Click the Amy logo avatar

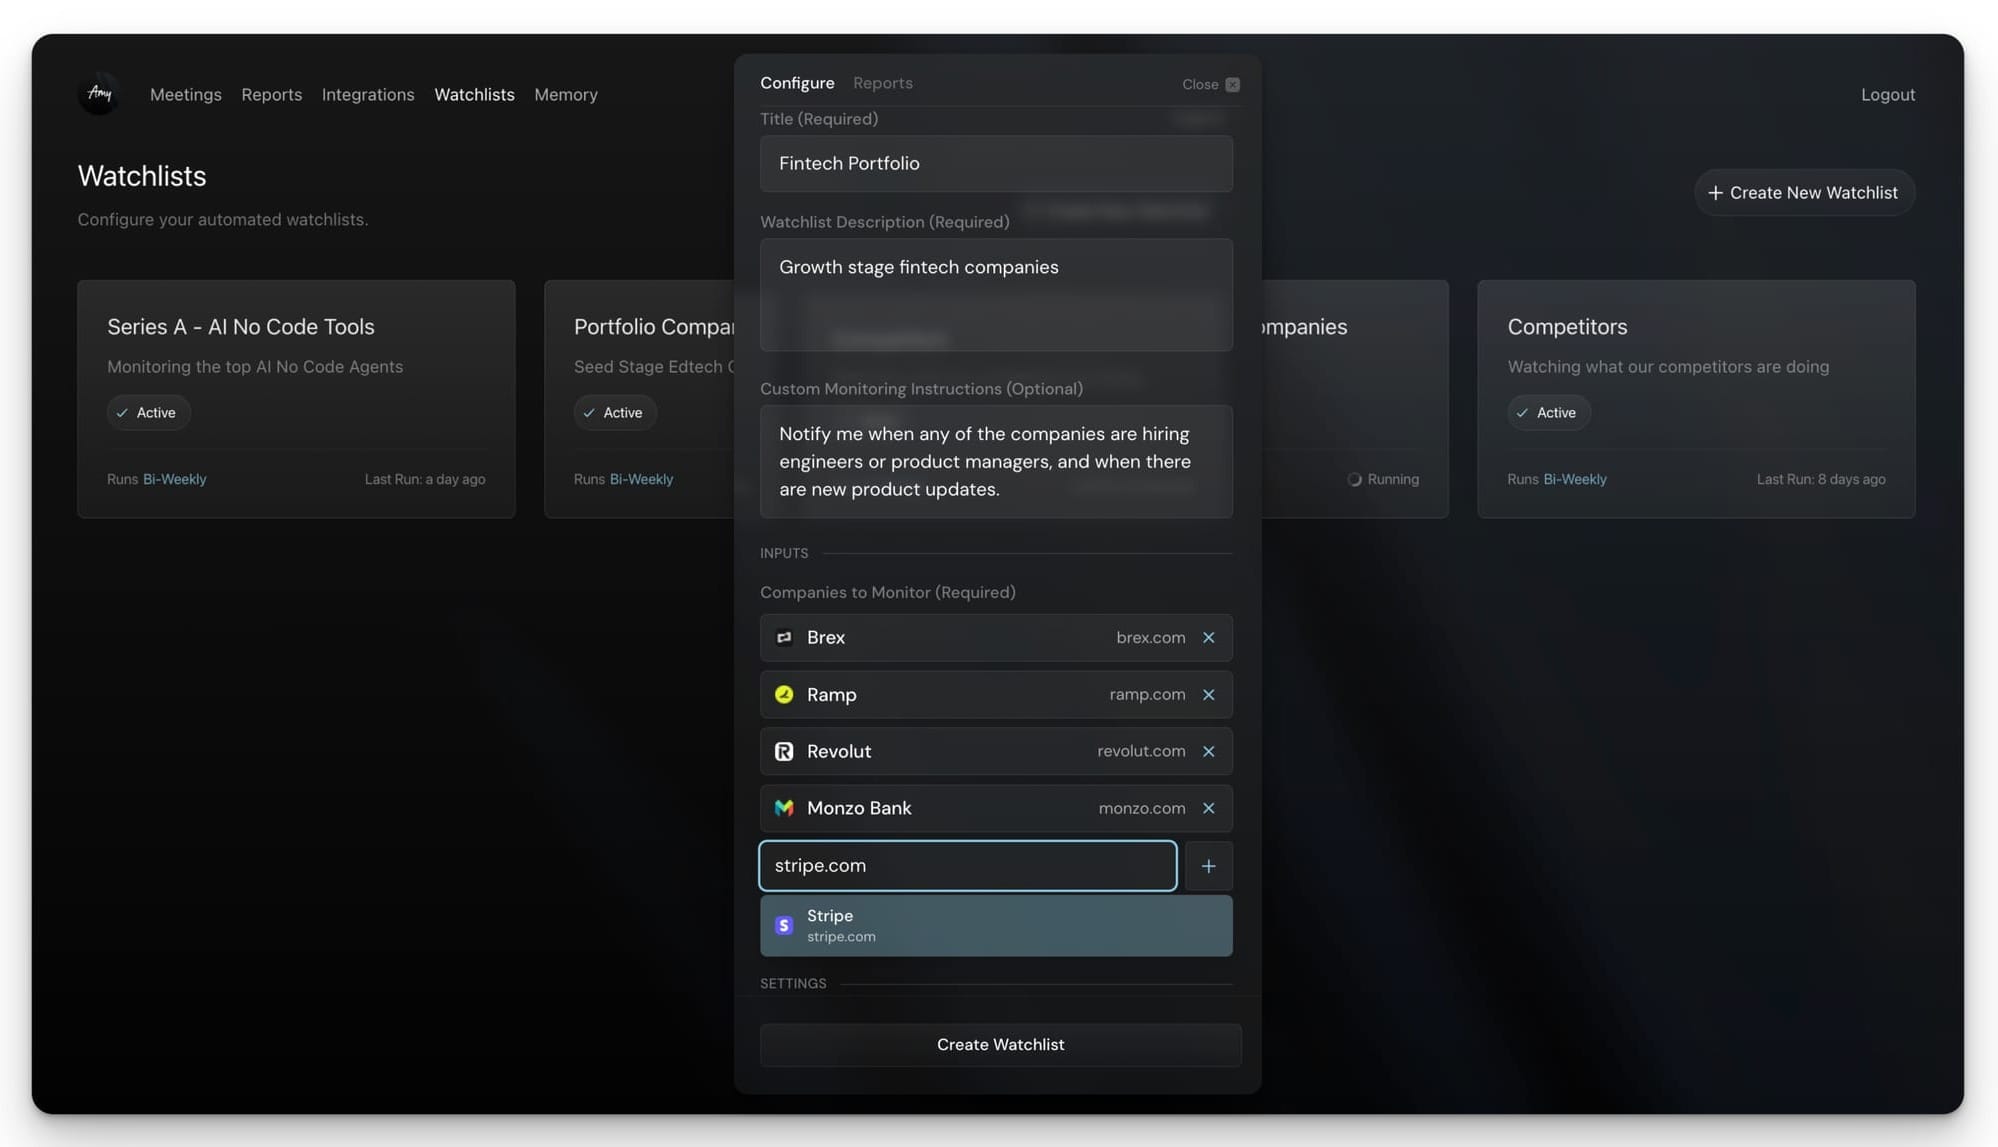99,94
